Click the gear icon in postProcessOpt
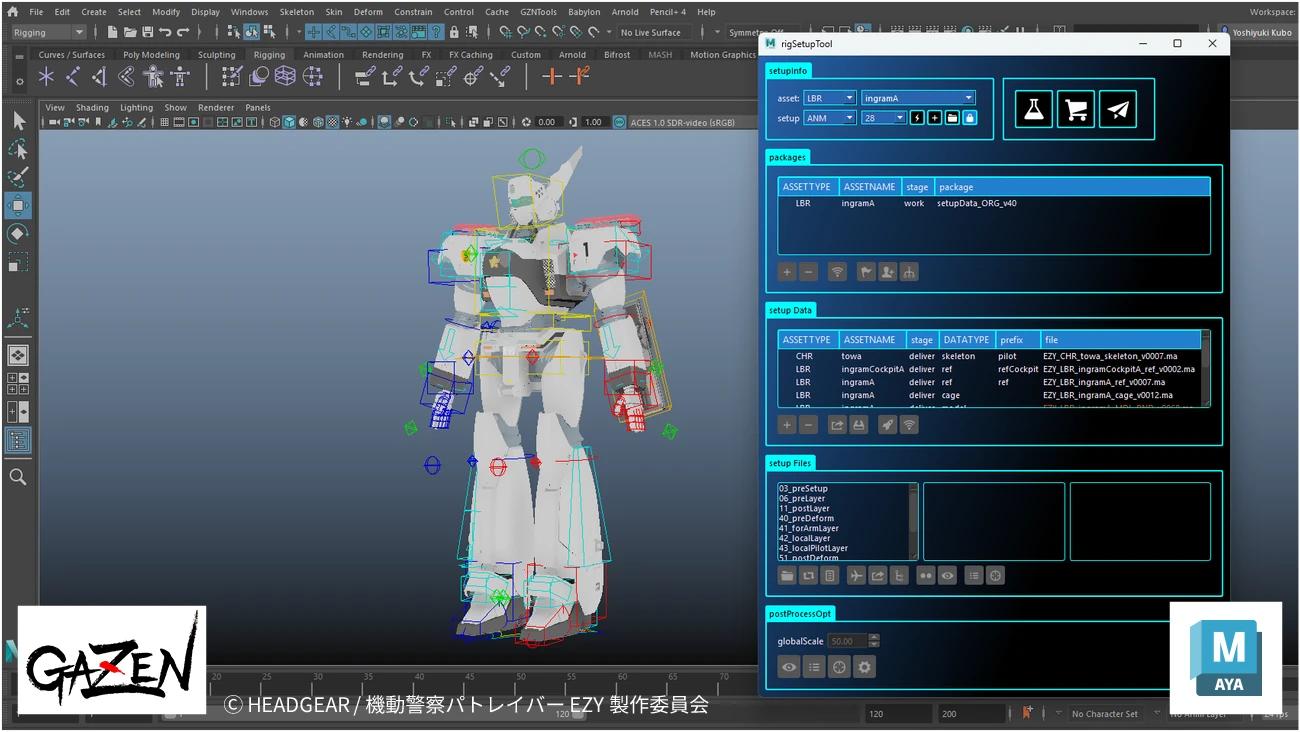 pos(865,667)
